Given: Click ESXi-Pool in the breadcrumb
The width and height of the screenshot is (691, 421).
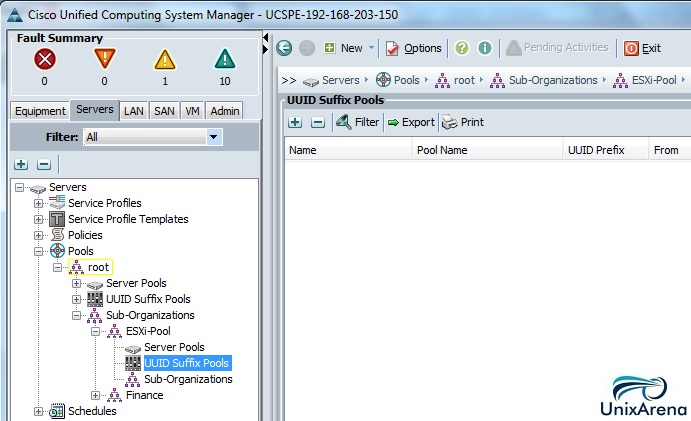Looking at the screenshot, I should (654, 80).
